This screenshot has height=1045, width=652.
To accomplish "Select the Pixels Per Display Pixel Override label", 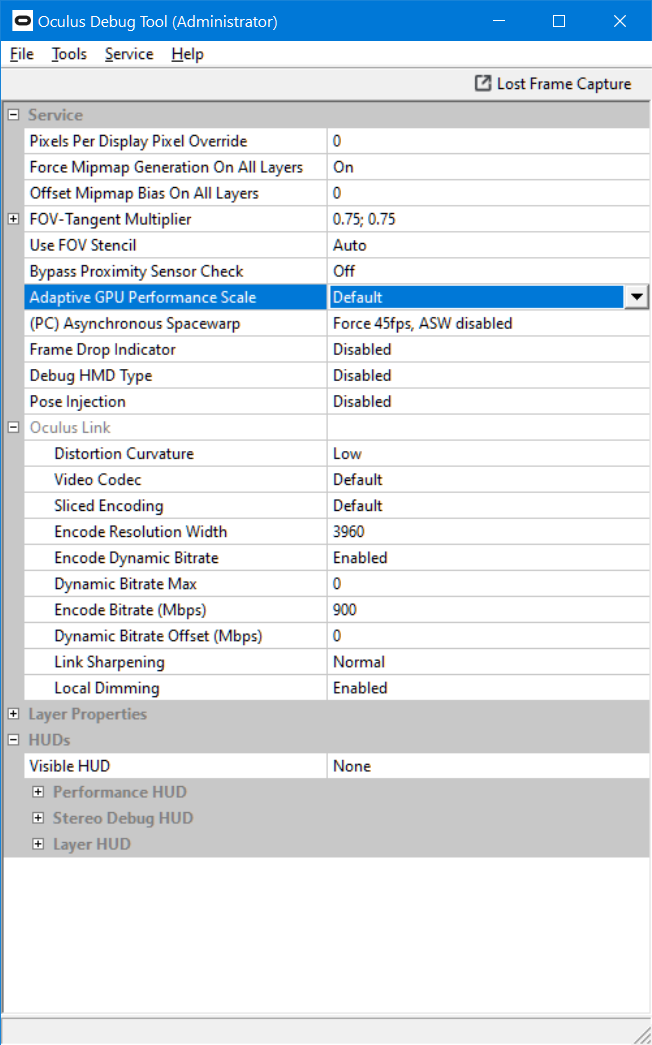I will coord(138,141).
